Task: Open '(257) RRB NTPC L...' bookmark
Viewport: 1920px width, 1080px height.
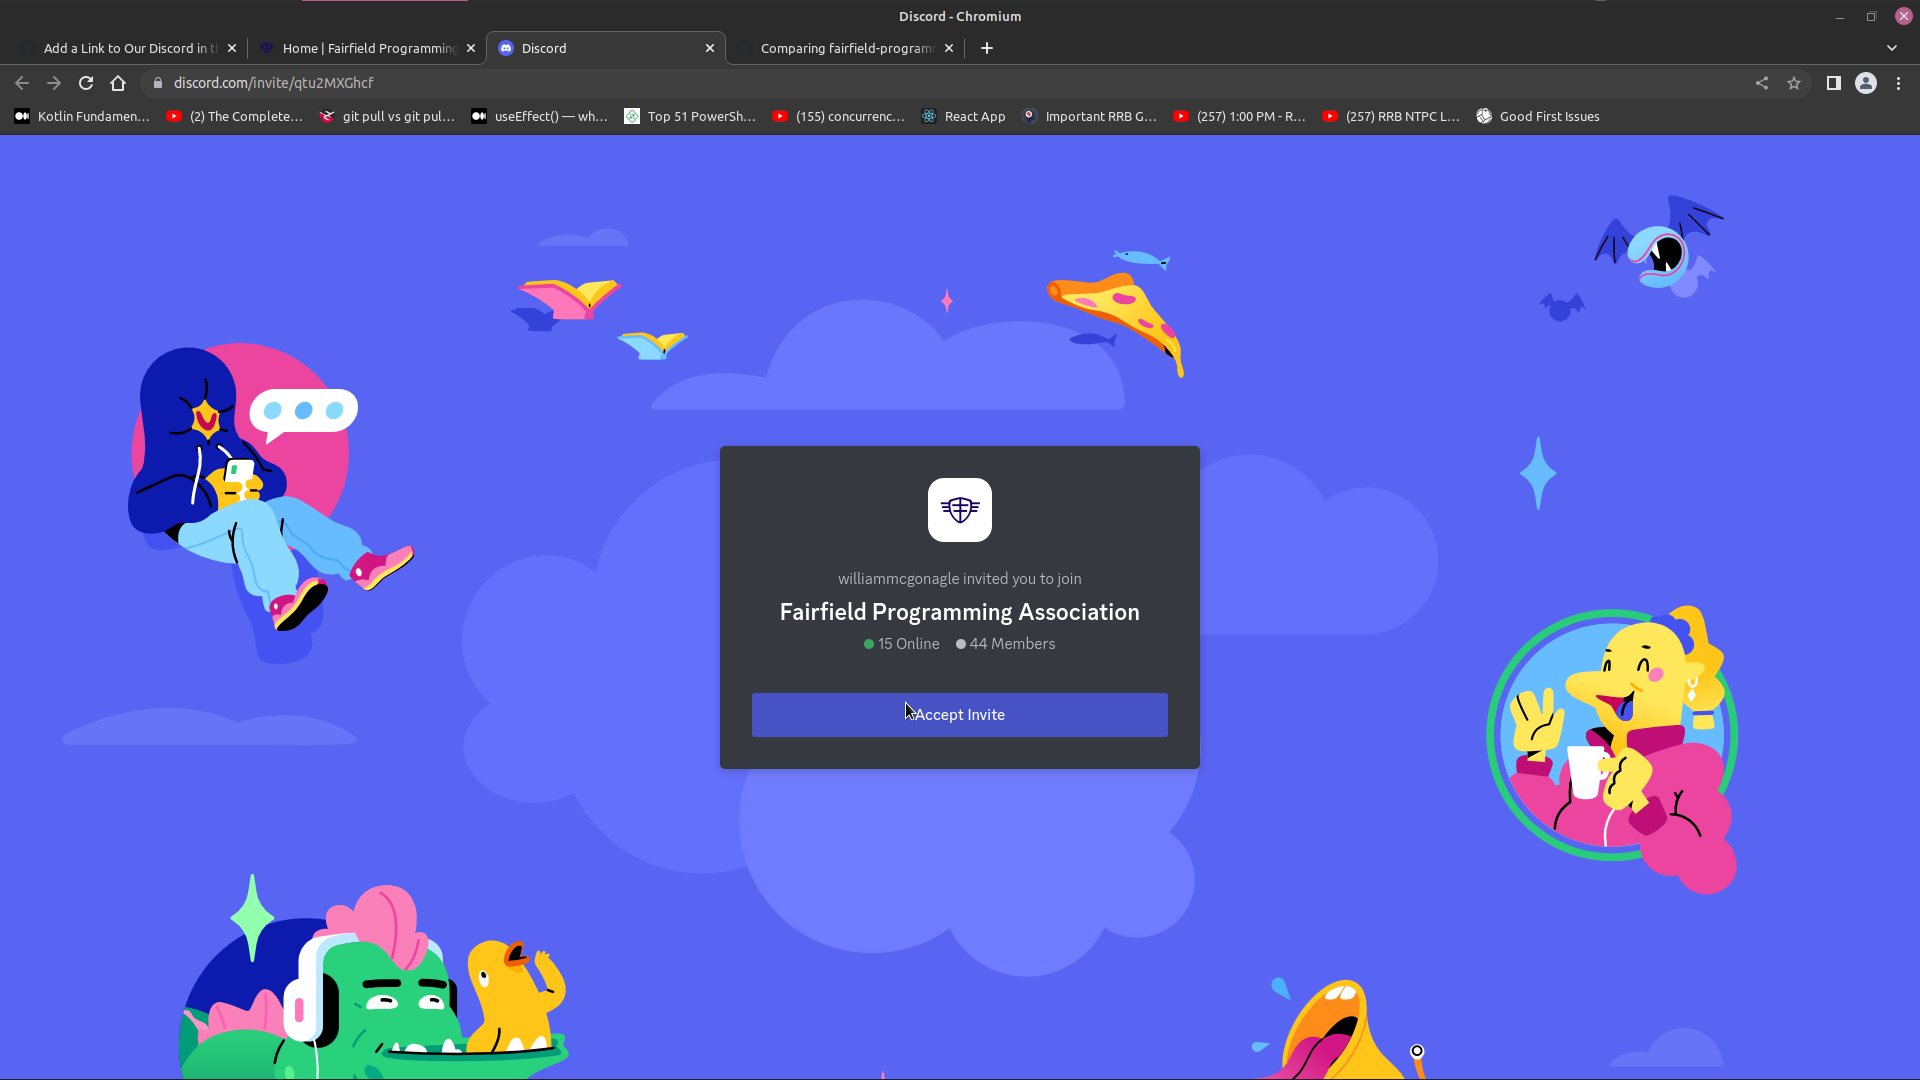Action: [x=1391, y=116]
